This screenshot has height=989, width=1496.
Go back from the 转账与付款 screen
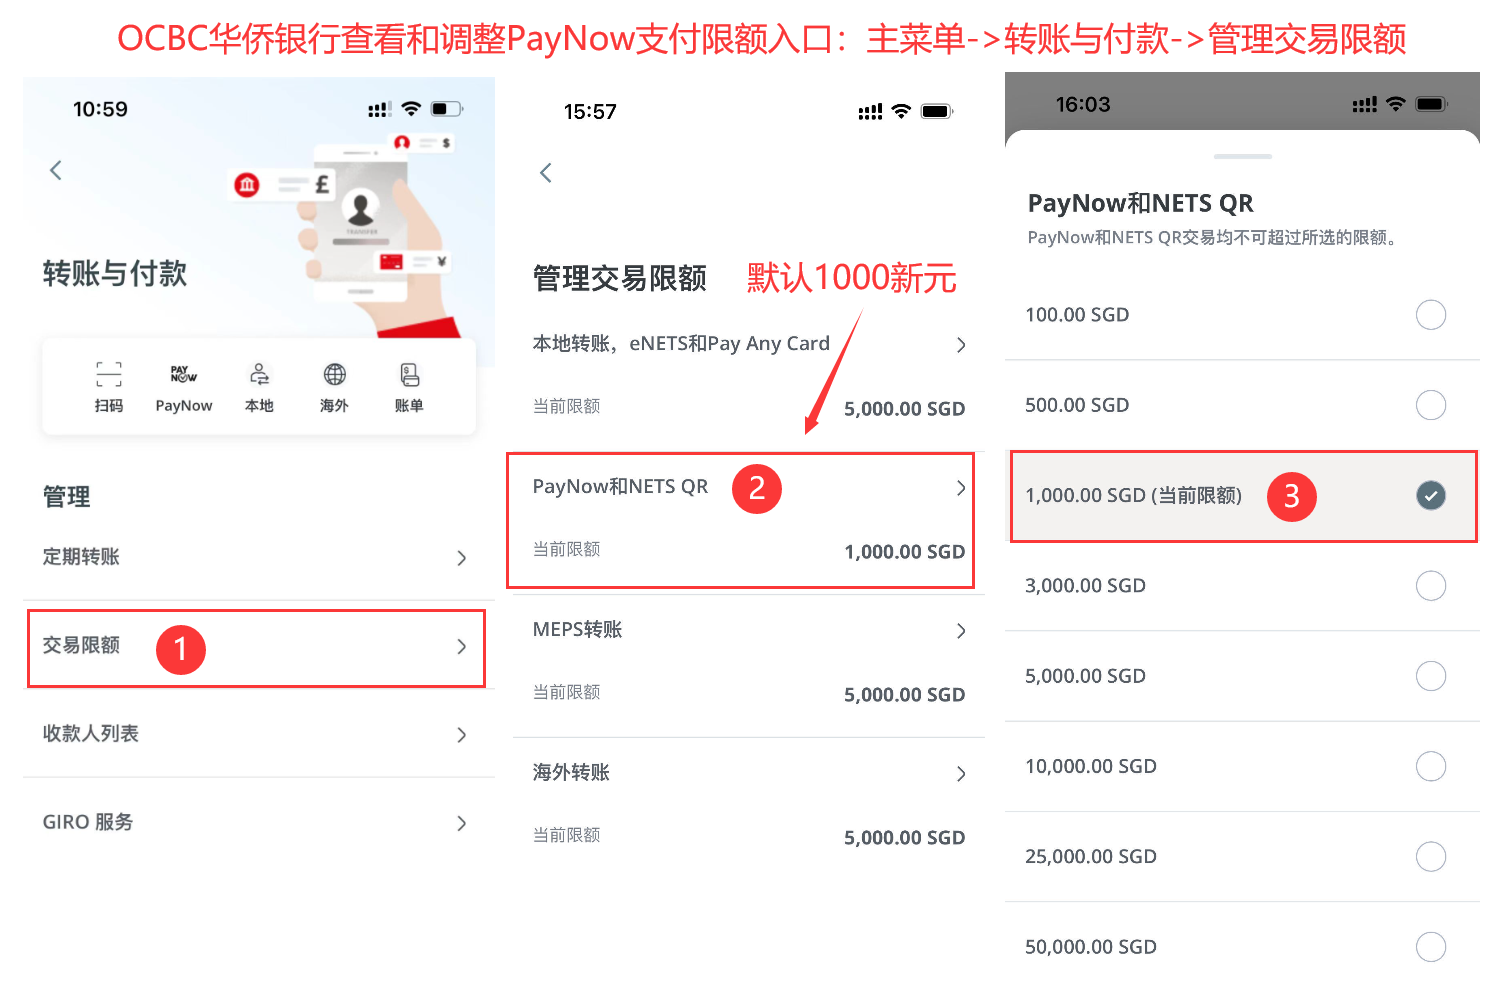[x=56, y=170]
